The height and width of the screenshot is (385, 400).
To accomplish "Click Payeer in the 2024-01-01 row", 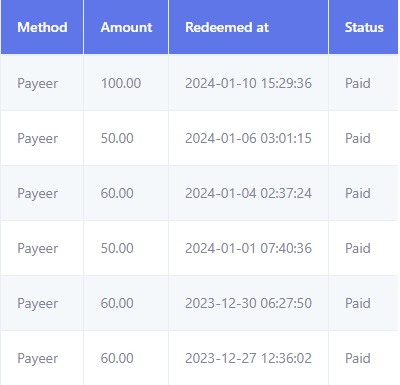I will point(38,249).
